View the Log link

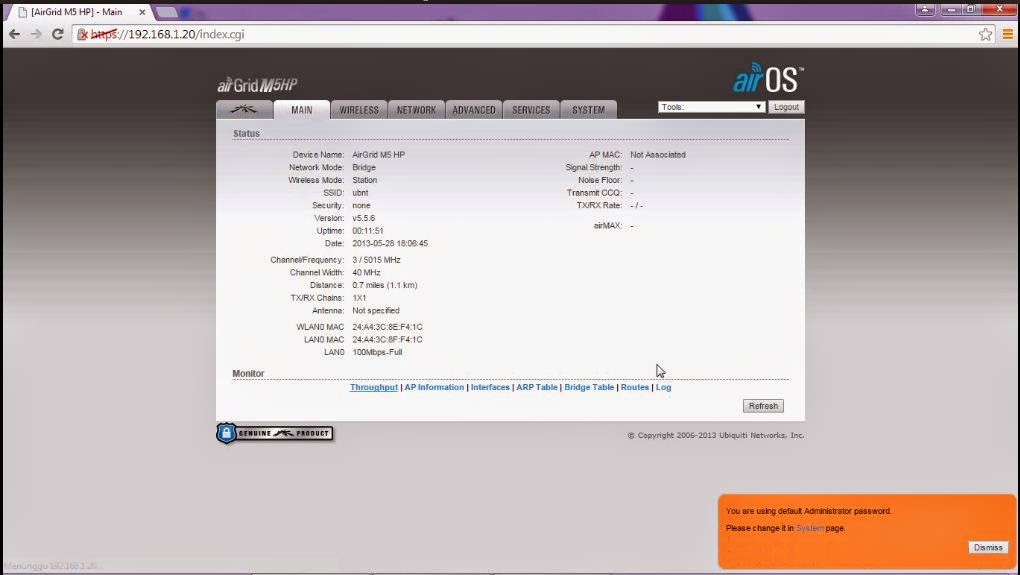point(663,387)
